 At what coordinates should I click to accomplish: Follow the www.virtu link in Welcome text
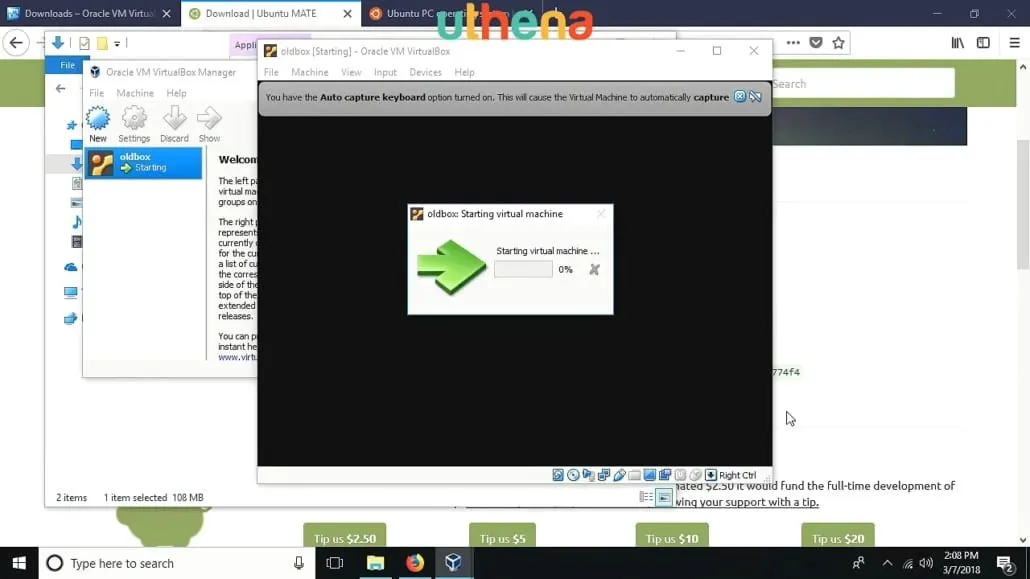point(237,357)
